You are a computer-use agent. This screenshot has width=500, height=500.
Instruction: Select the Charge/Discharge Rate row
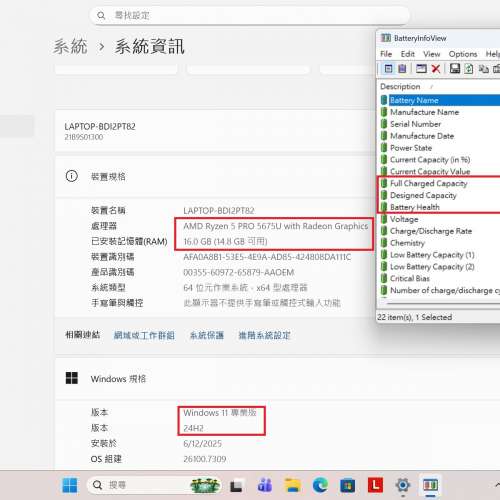[x=440, y=231]
